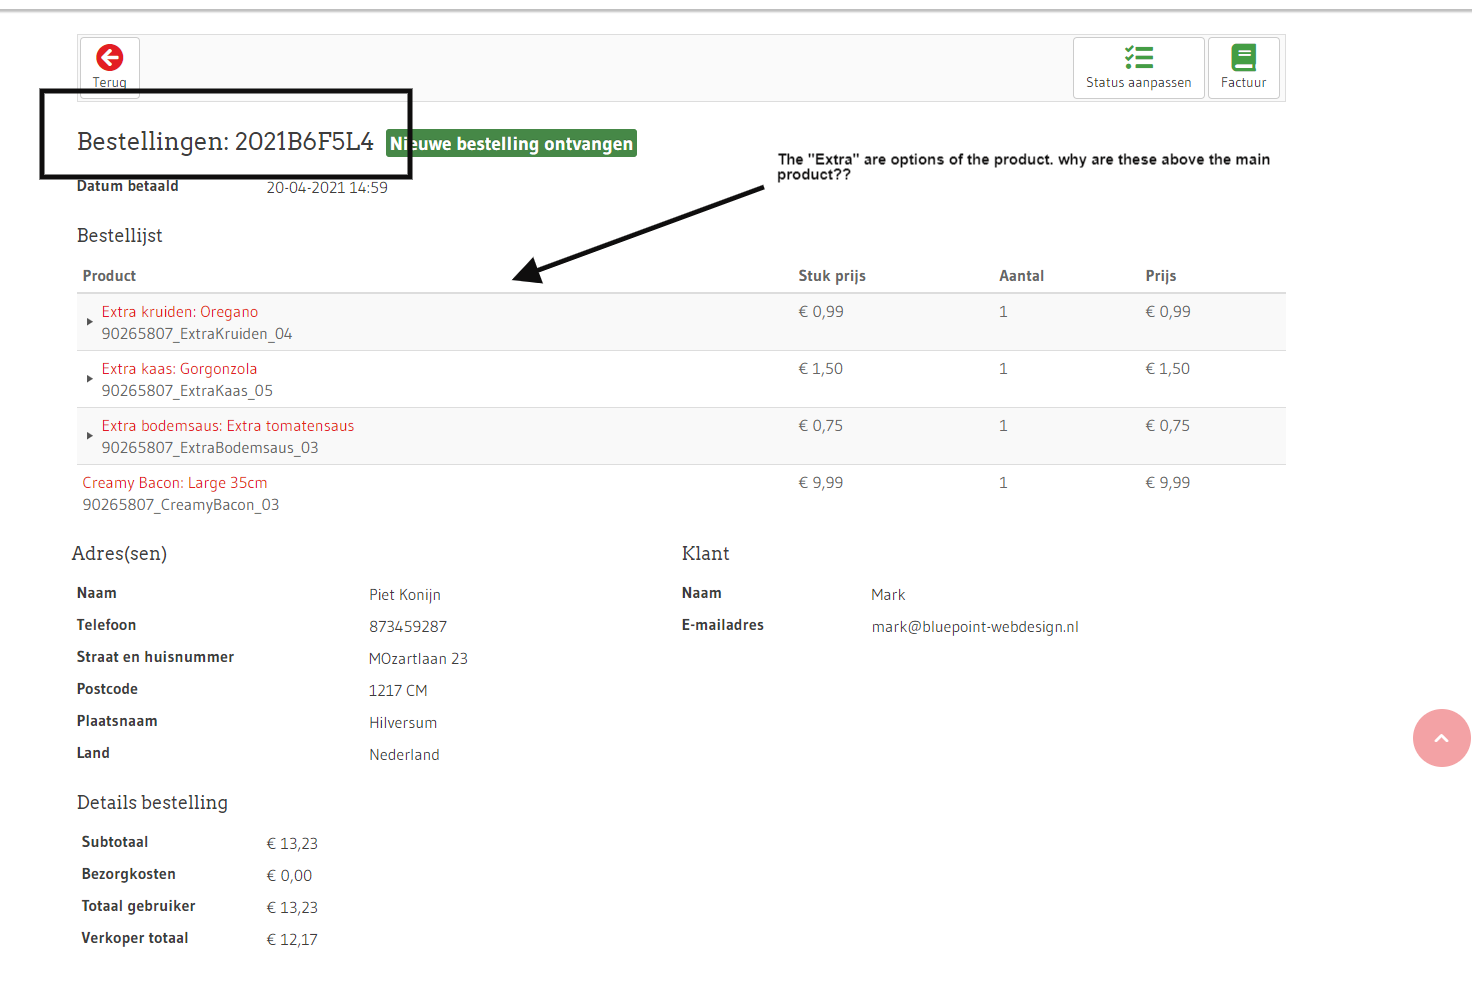The width and height of the screenshot is (1472, 987).
Task: Expand the Extra kaas: Gorgonzola row arrow
Action: [90, 379]
